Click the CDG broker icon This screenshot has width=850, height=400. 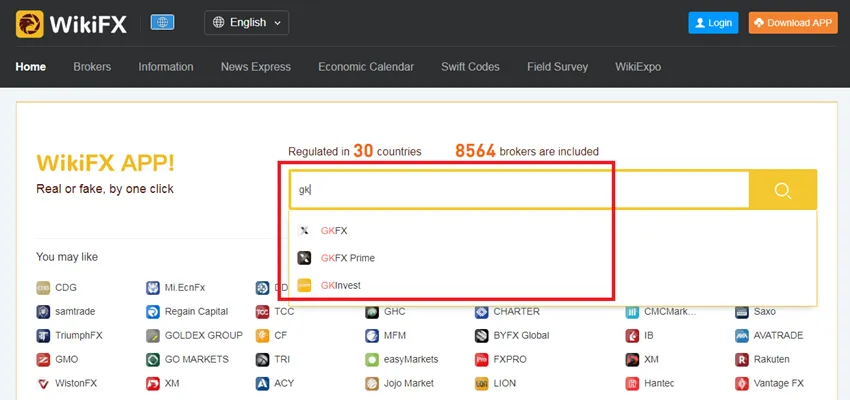43,288
